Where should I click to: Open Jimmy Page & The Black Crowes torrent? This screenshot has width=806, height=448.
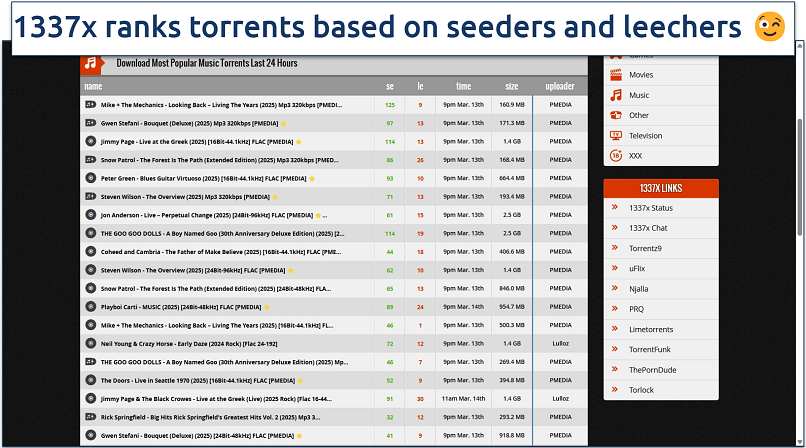pos(216,399)
